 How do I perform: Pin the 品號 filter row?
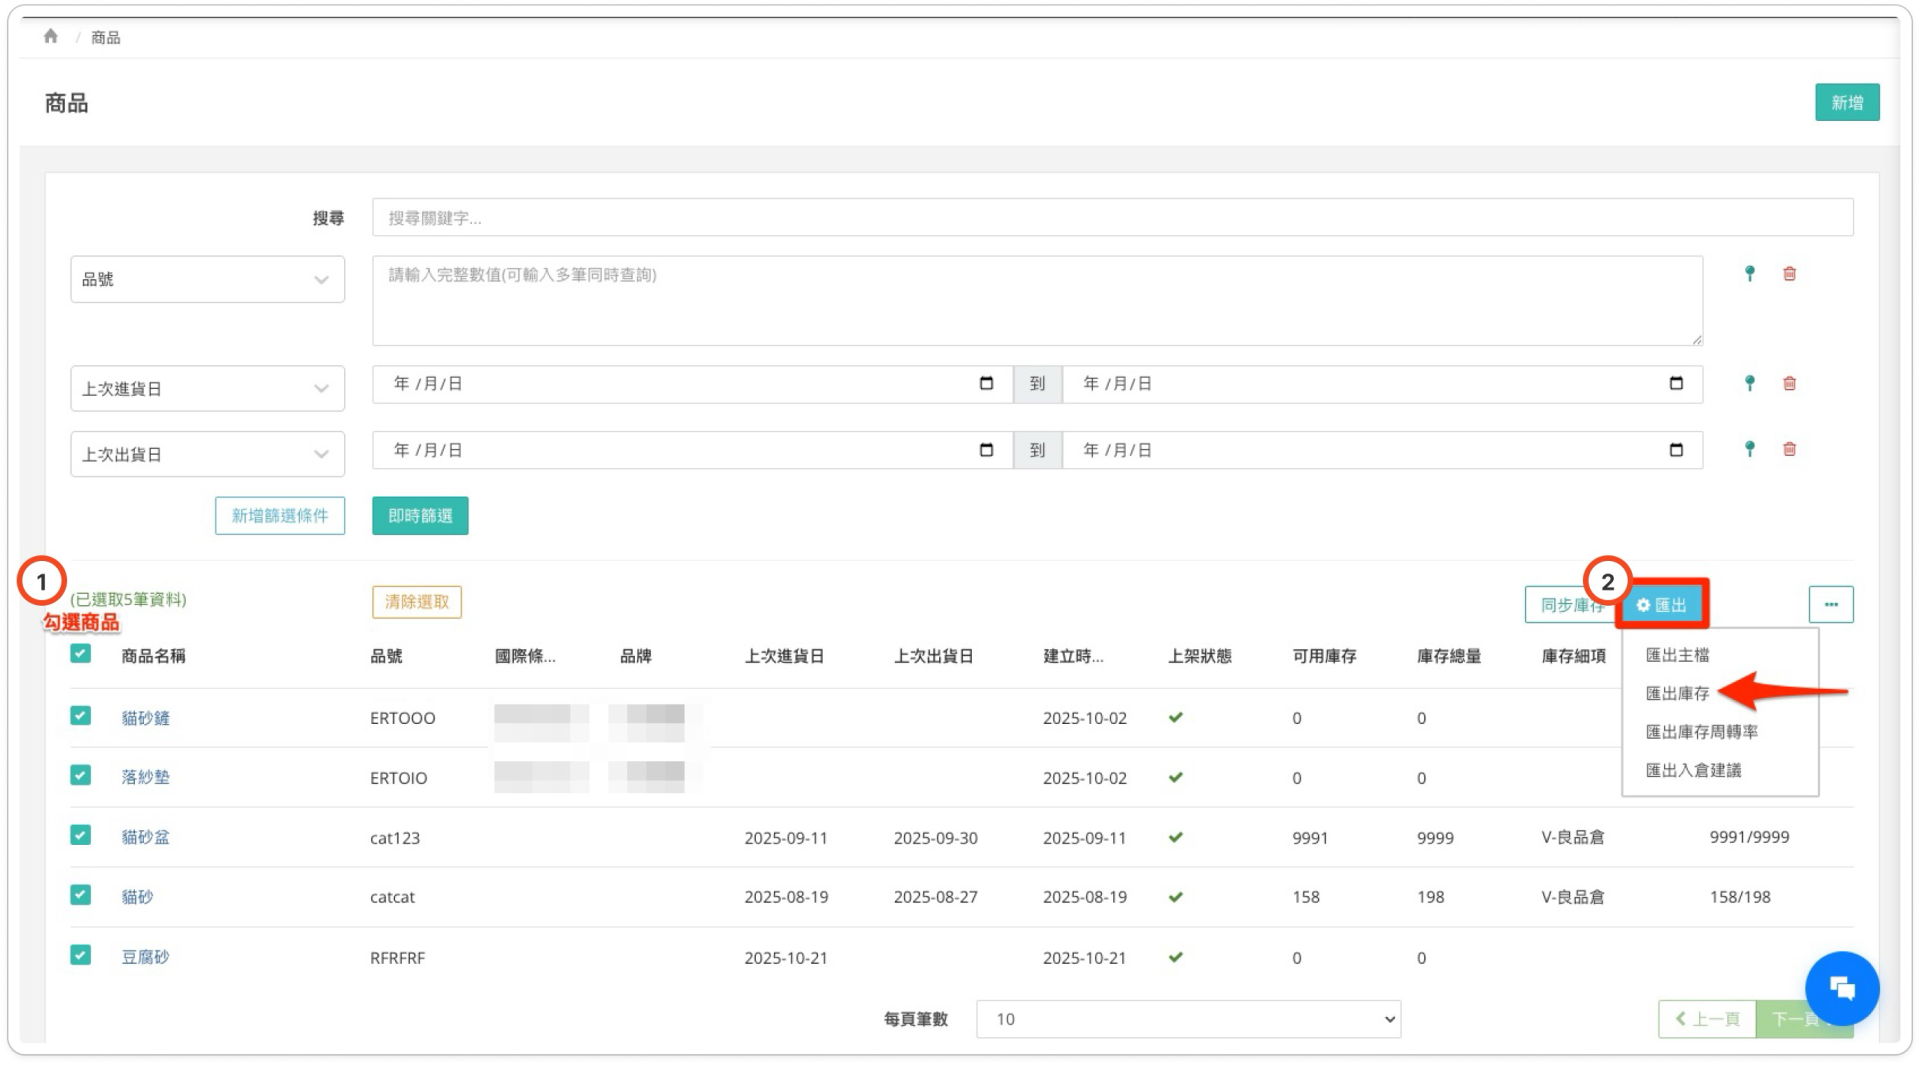point(1749,274)
